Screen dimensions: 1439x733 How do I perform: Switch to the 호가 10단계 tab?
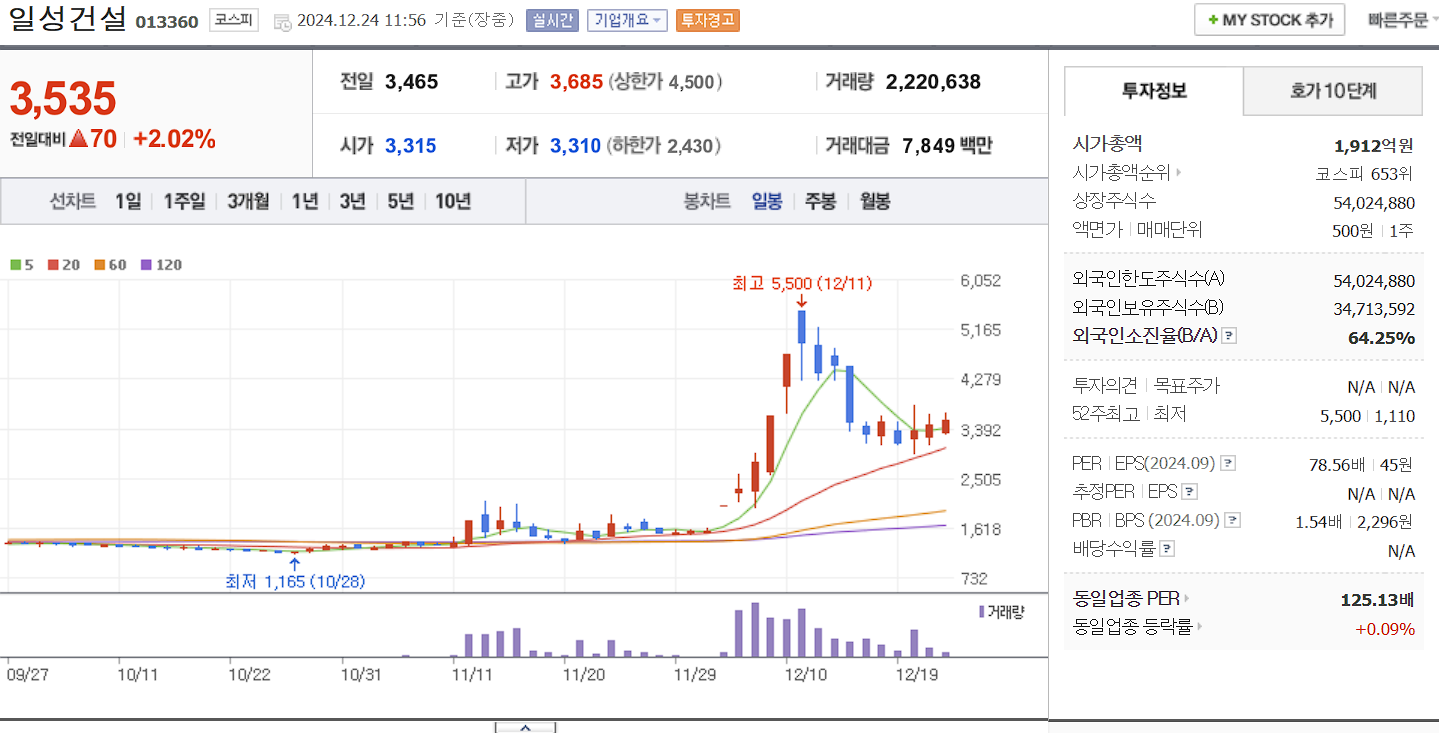pos(1331,90)
